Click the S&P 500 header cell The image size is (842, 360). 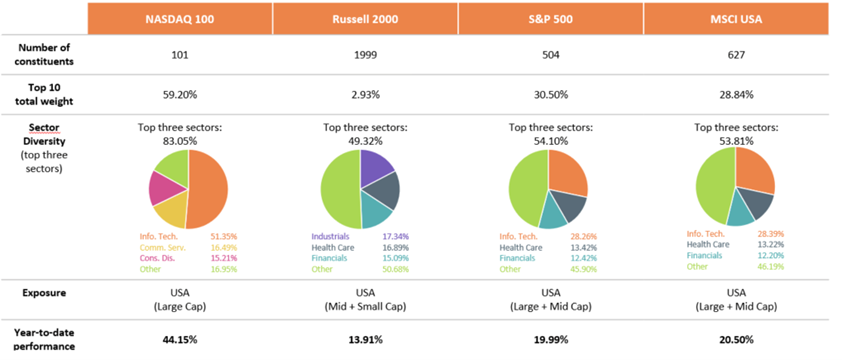point(550,19)
